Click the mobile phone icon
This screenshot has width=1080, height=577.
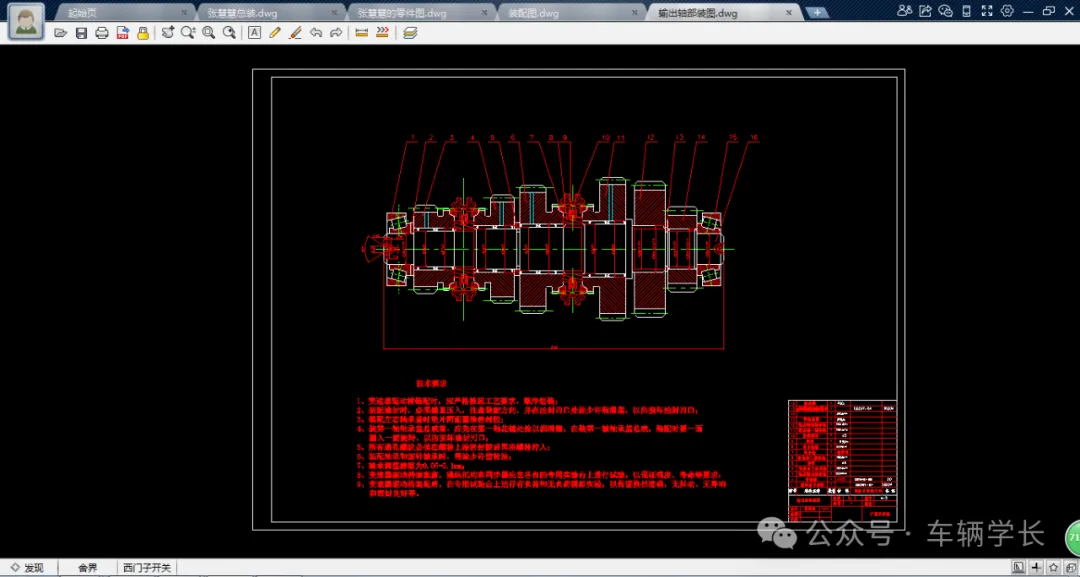(x=966, y=10)
